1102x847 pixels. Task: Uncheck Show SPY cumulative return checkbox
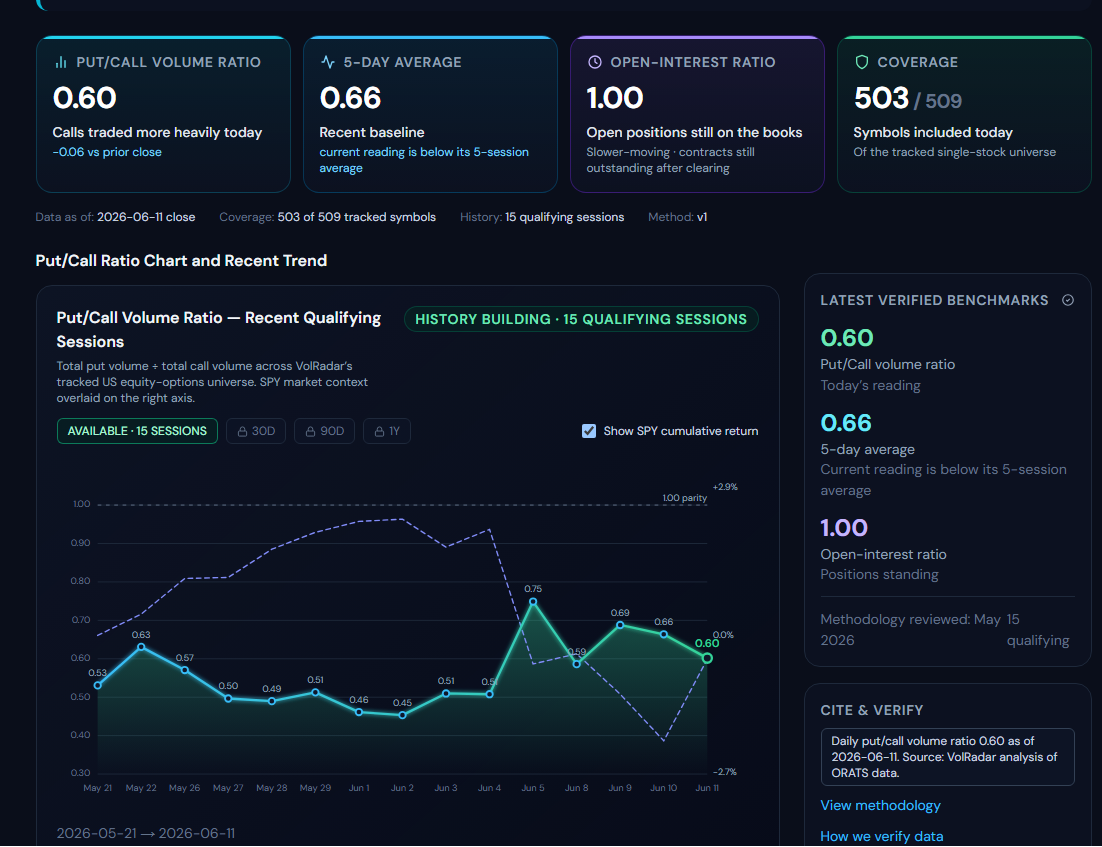tap(589, 431)
